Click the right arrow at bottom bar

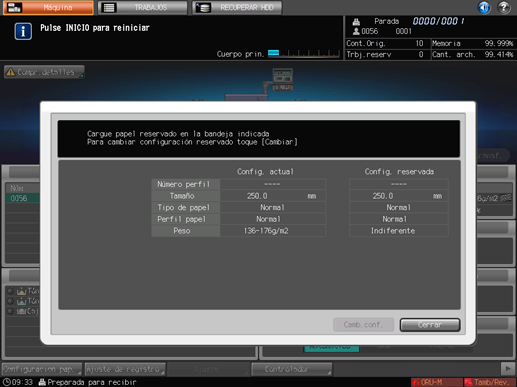508,369
